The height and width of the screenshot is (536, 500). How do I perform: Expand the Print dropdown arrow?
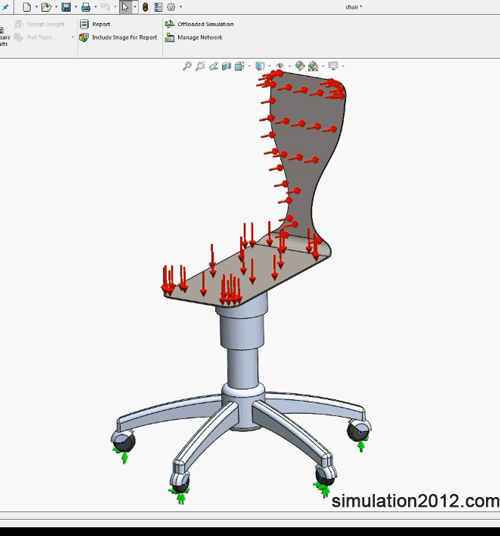click(x=96, y=7)
